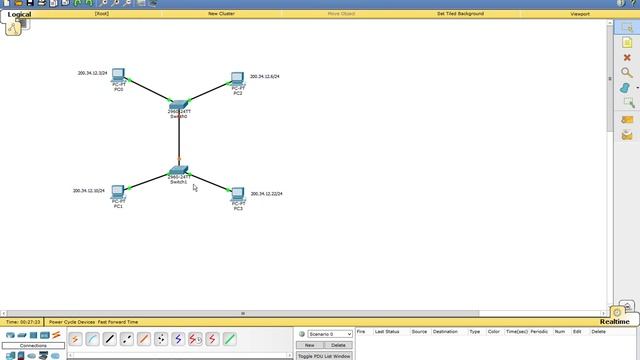Select the Draw Polygon shape tool
This screenshot has height=360, width=640.
pyautogui.click(x=625, y=88)
